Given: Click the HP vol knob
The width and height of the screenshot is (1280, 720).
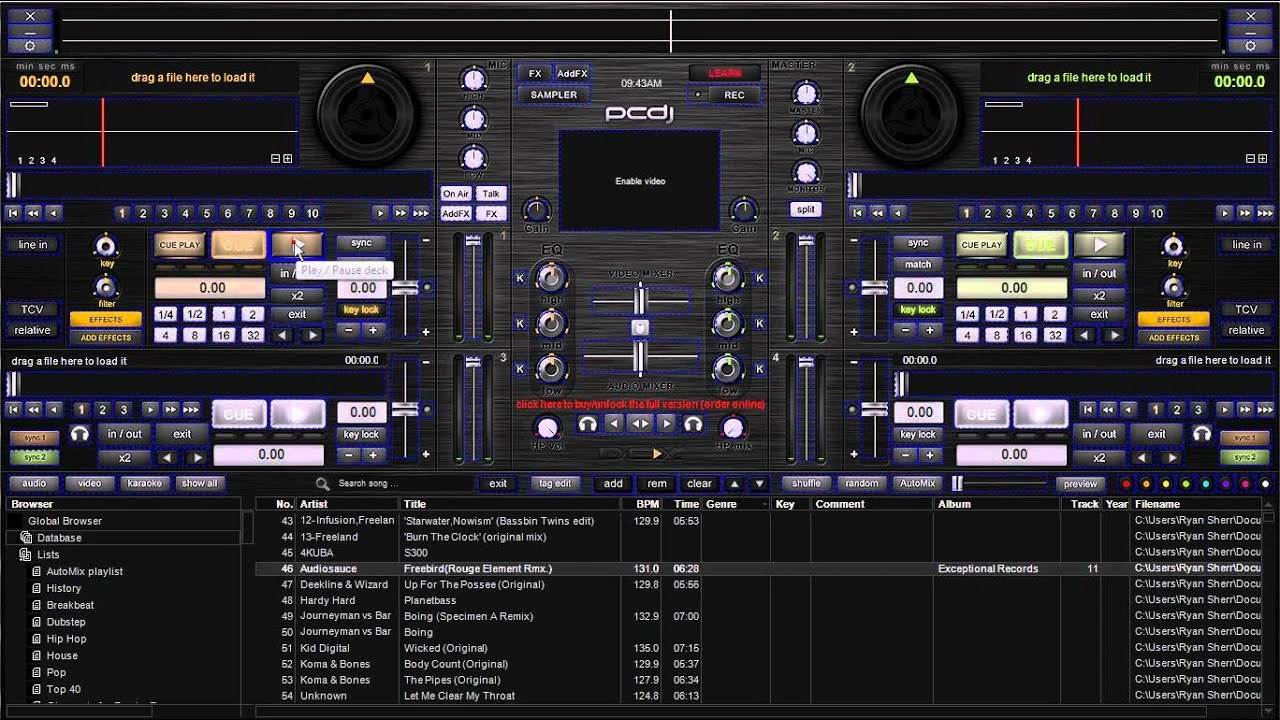Looking at the screenshot, I should click(x=546, y=427).
